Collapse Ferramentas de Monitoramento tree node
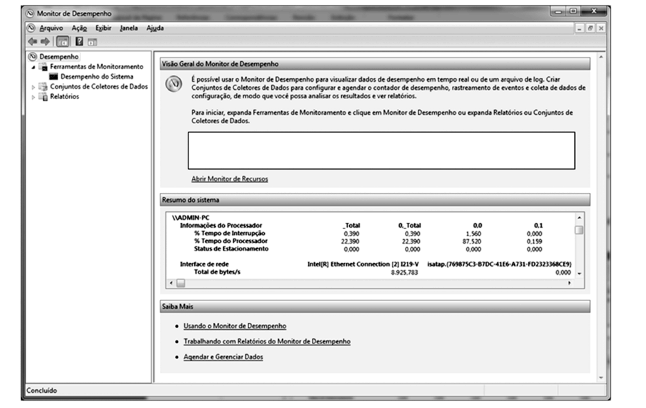 tap(33, 67)
